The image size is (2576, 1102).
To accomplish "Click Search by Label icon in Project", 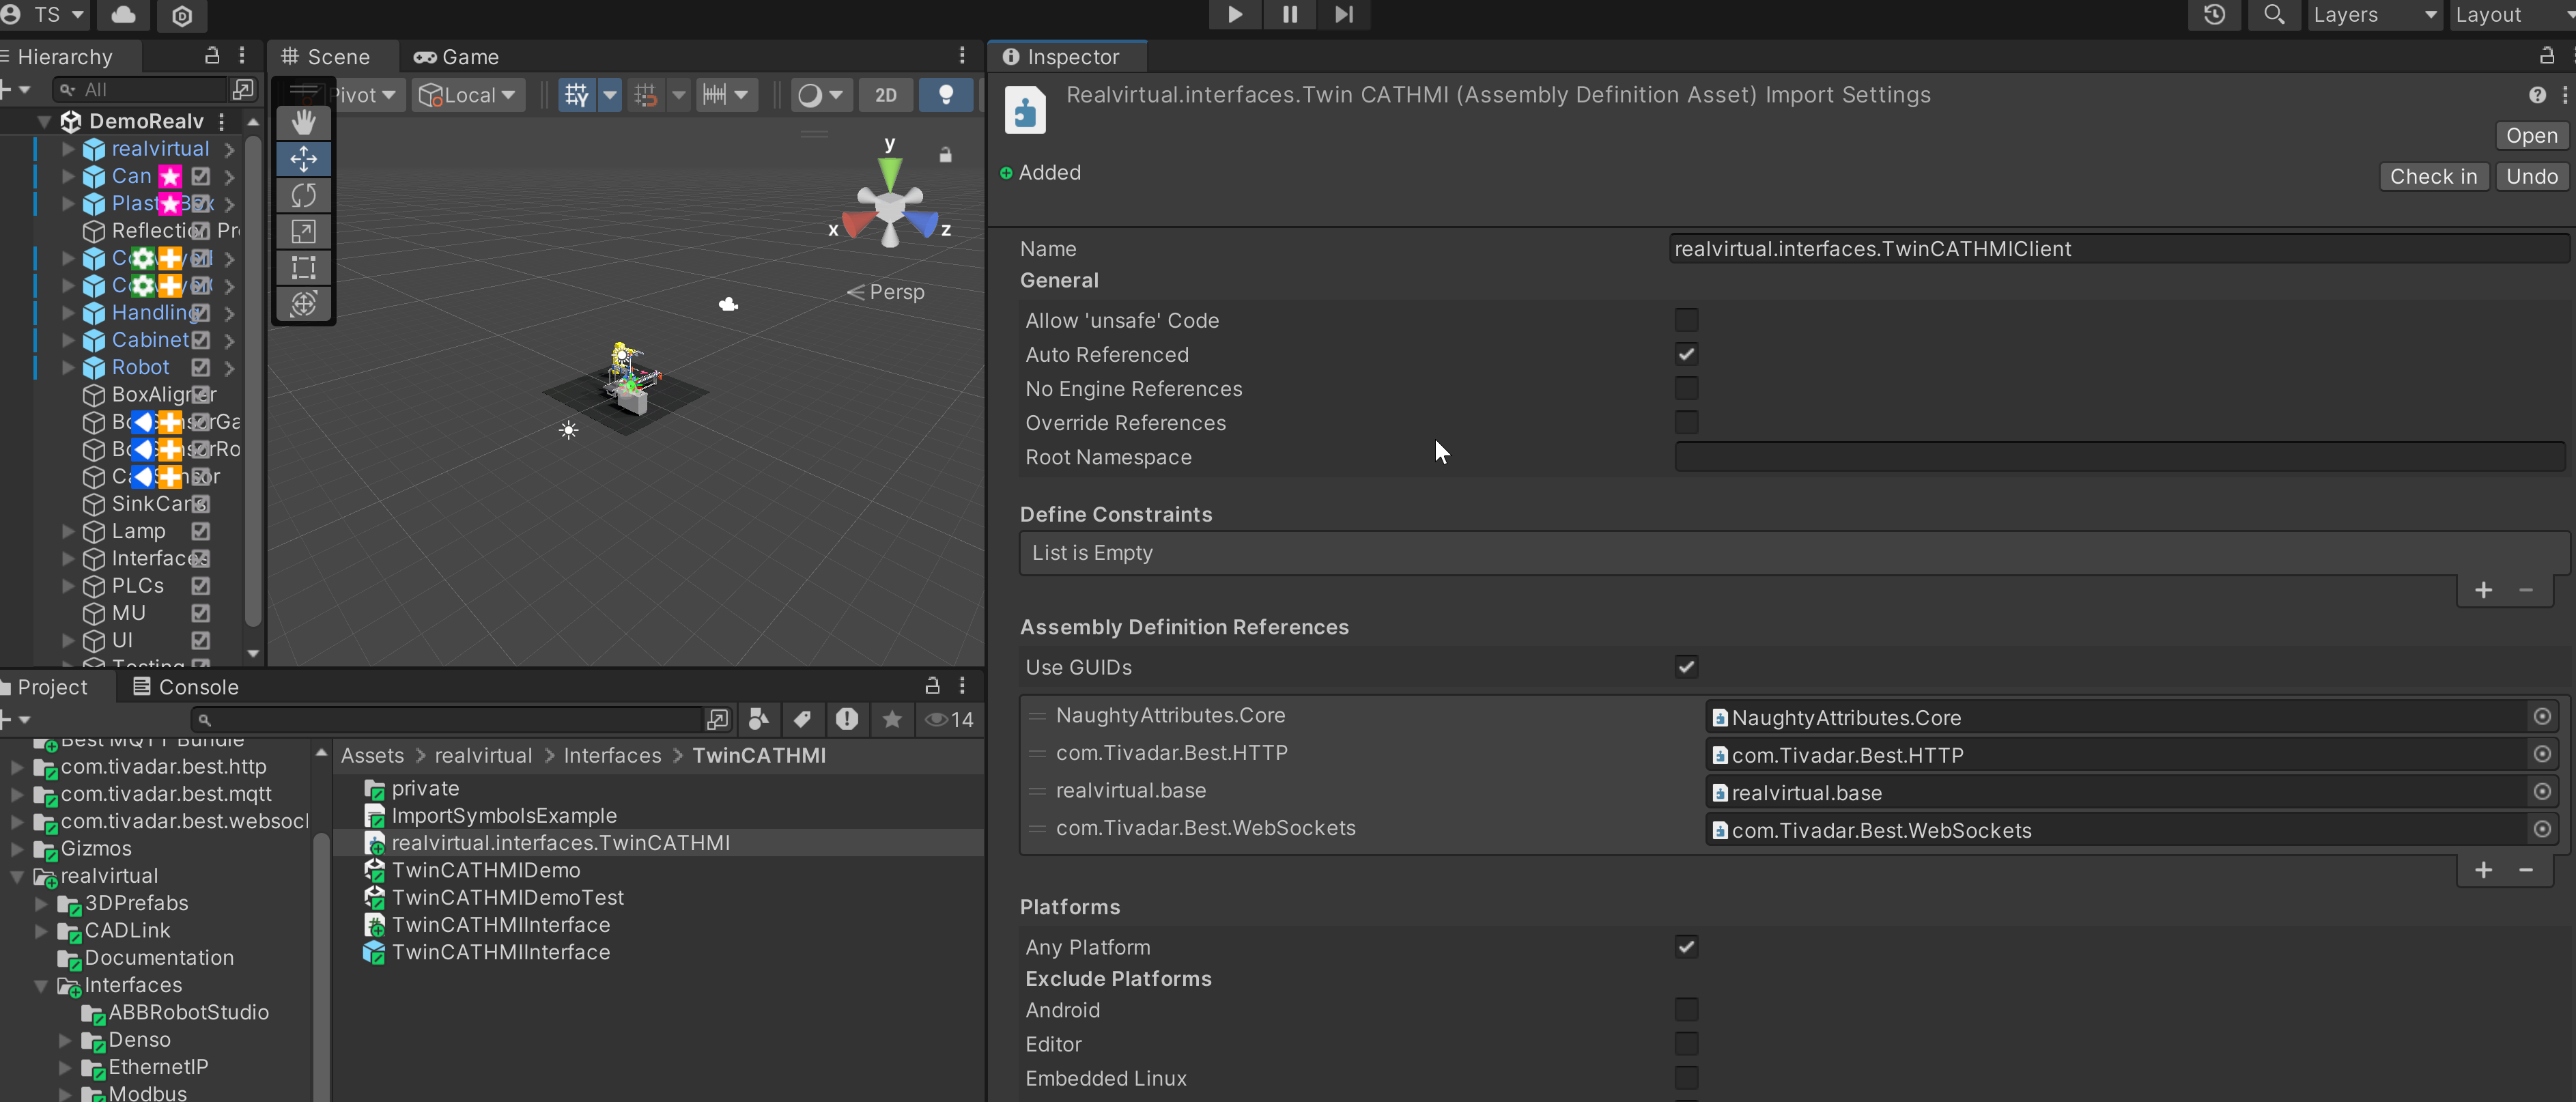I will 802,719.
